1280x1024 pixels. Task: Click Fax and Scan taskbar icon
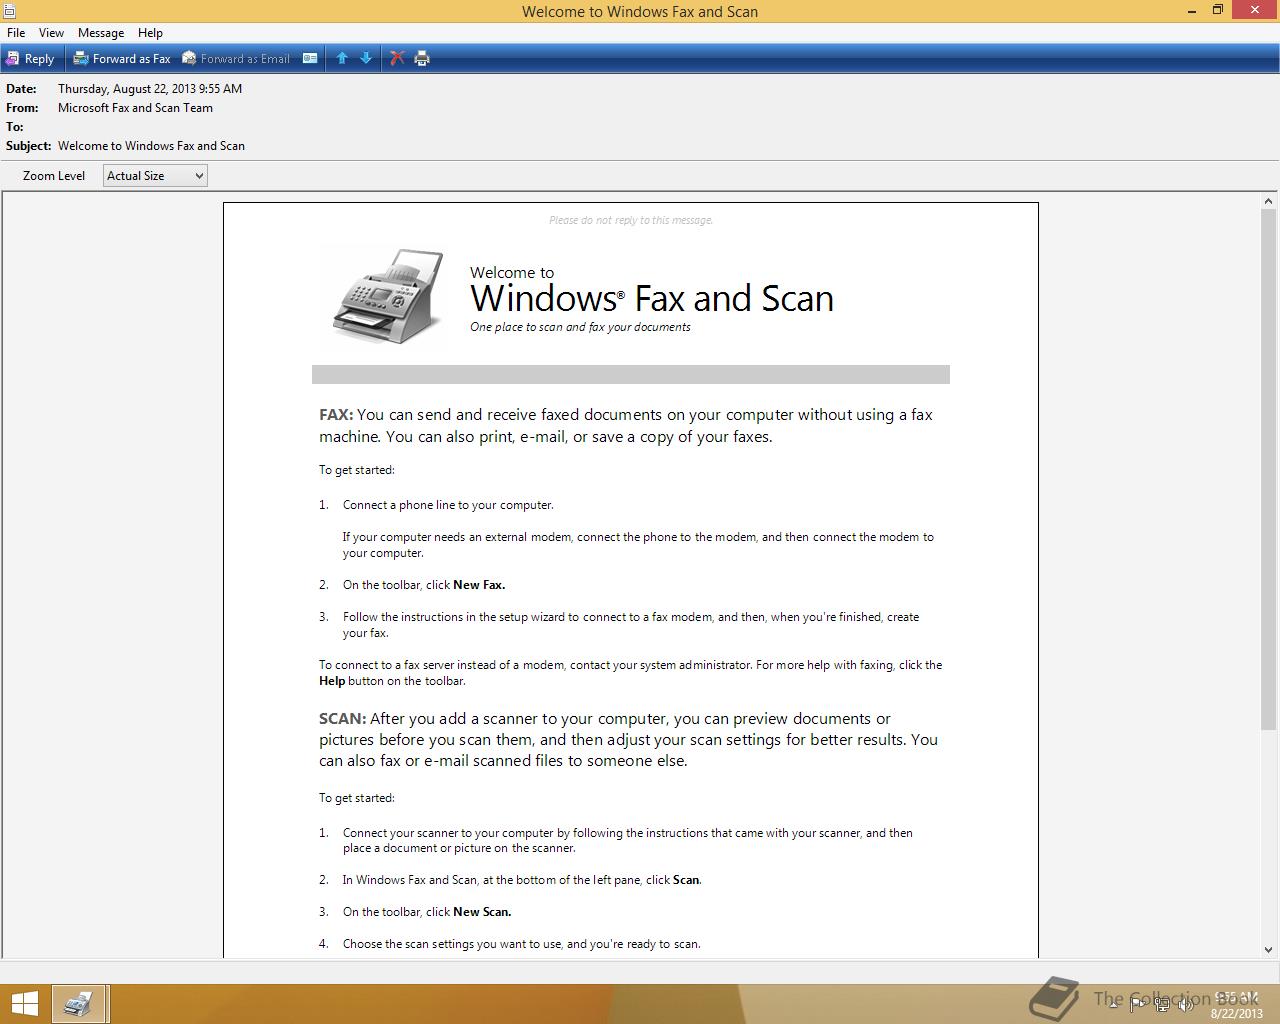coord(78,1004)
